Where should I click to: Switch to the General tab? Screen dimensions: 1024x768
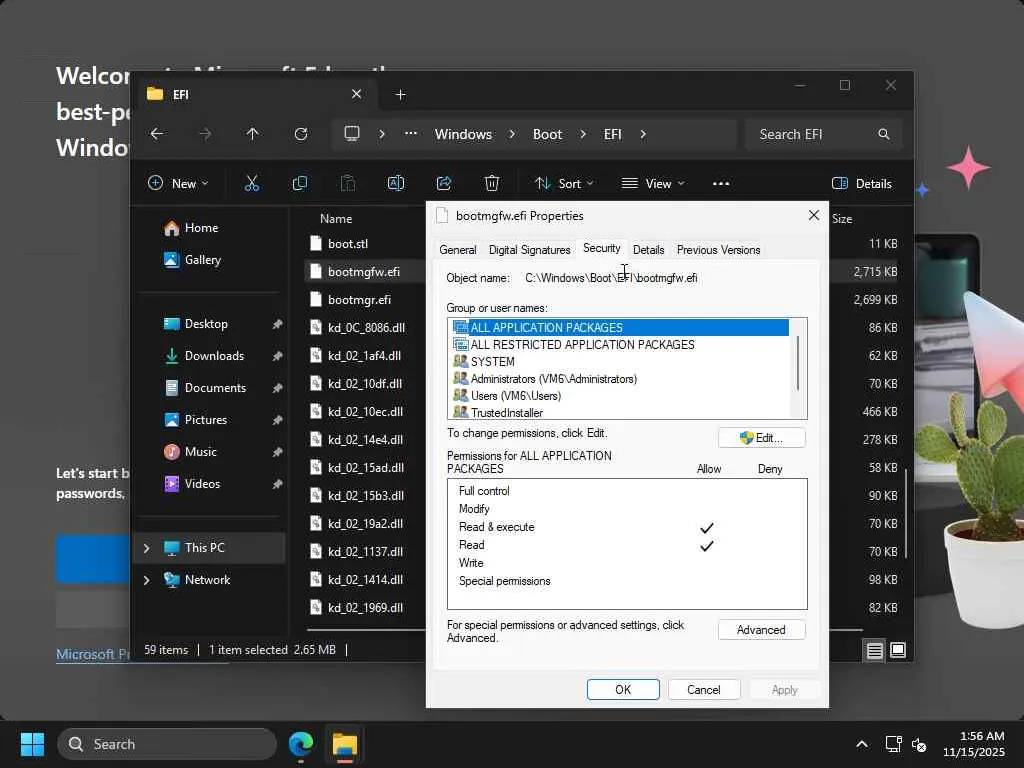click(458, 249)
